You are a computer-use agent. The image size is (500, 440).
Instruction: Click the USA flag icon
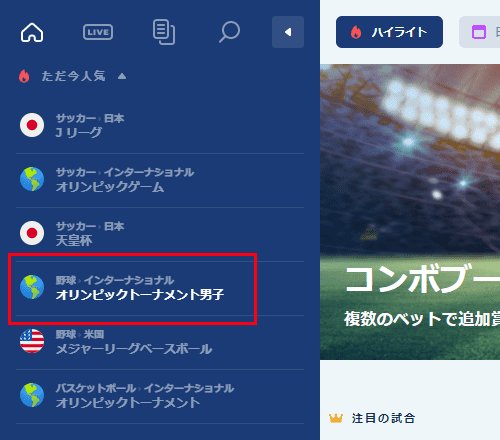[x=32, y=341]
